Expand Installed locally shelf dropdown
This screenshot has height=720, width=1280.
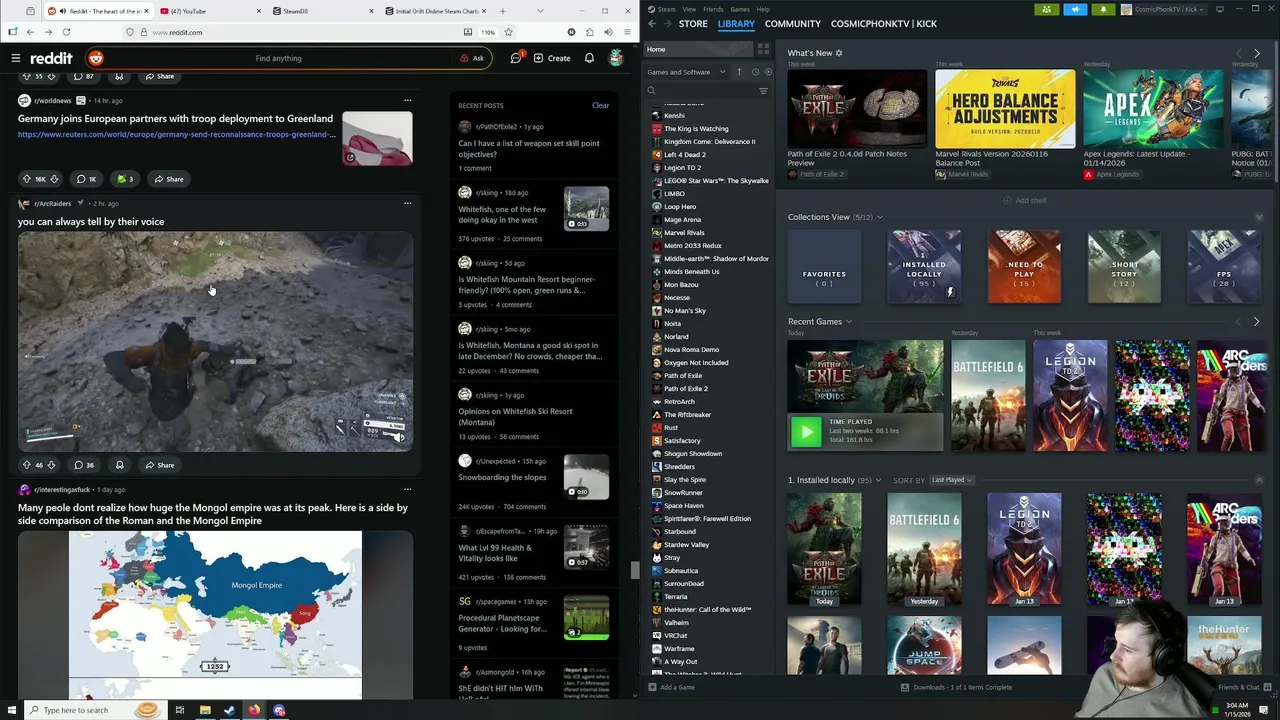880,480
